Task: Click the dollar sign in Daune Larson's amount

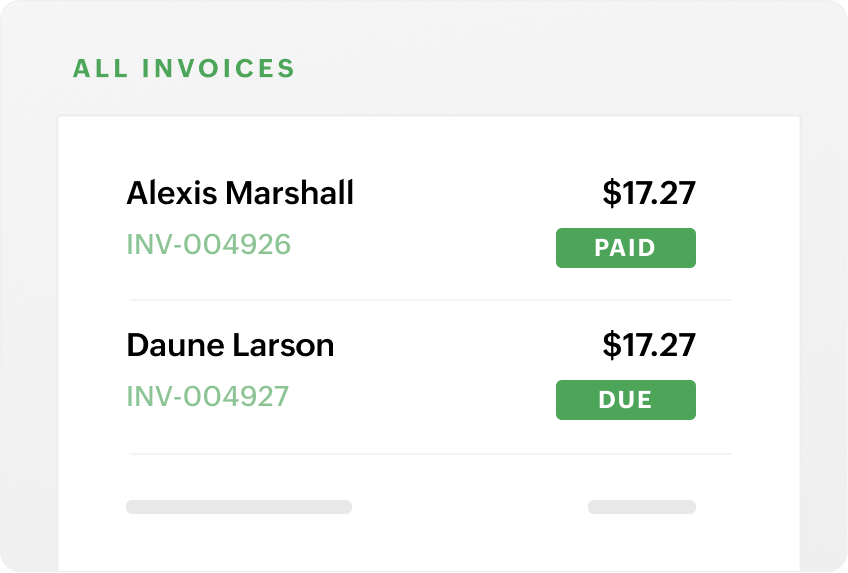Action: 611,346
